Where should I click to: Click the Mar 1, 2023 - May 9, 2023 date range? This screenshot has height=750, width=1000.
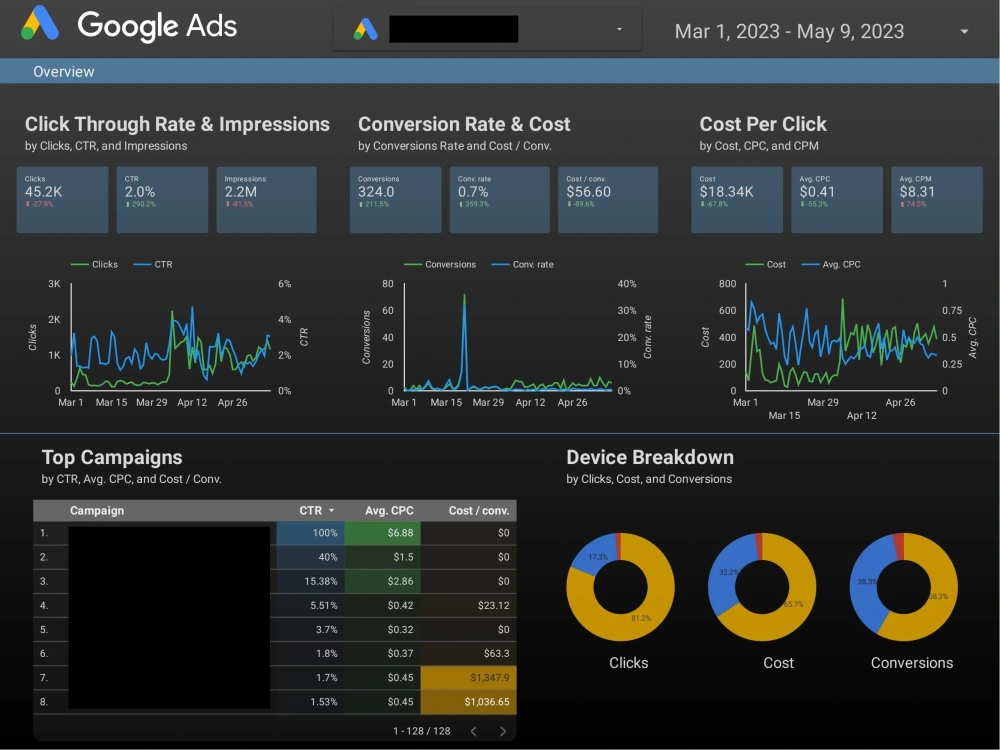coord(789,31)
